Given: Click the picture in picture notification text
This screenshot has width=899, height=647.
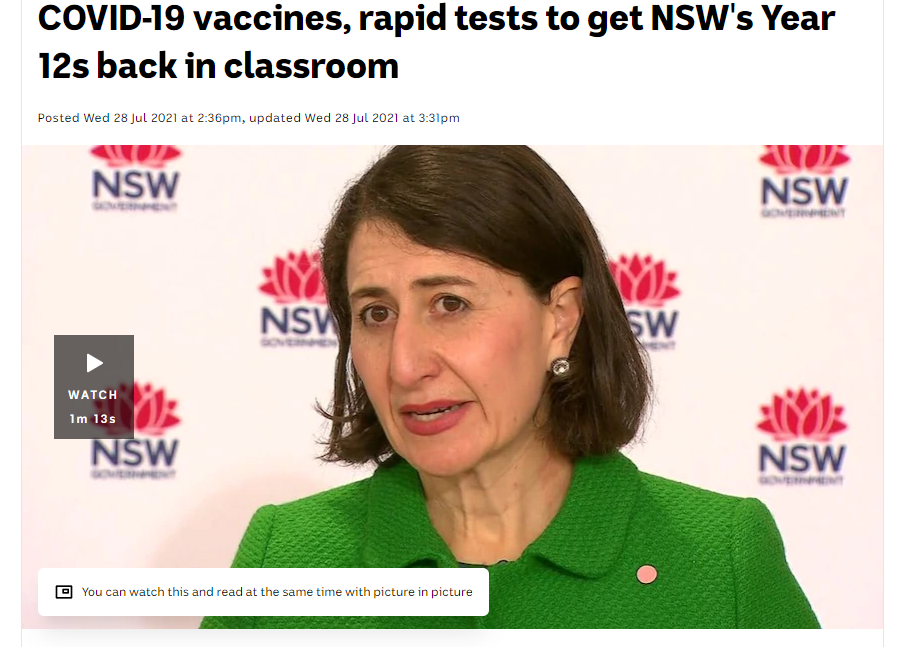Looking at the screenshot, I should (x=277, y=592).
